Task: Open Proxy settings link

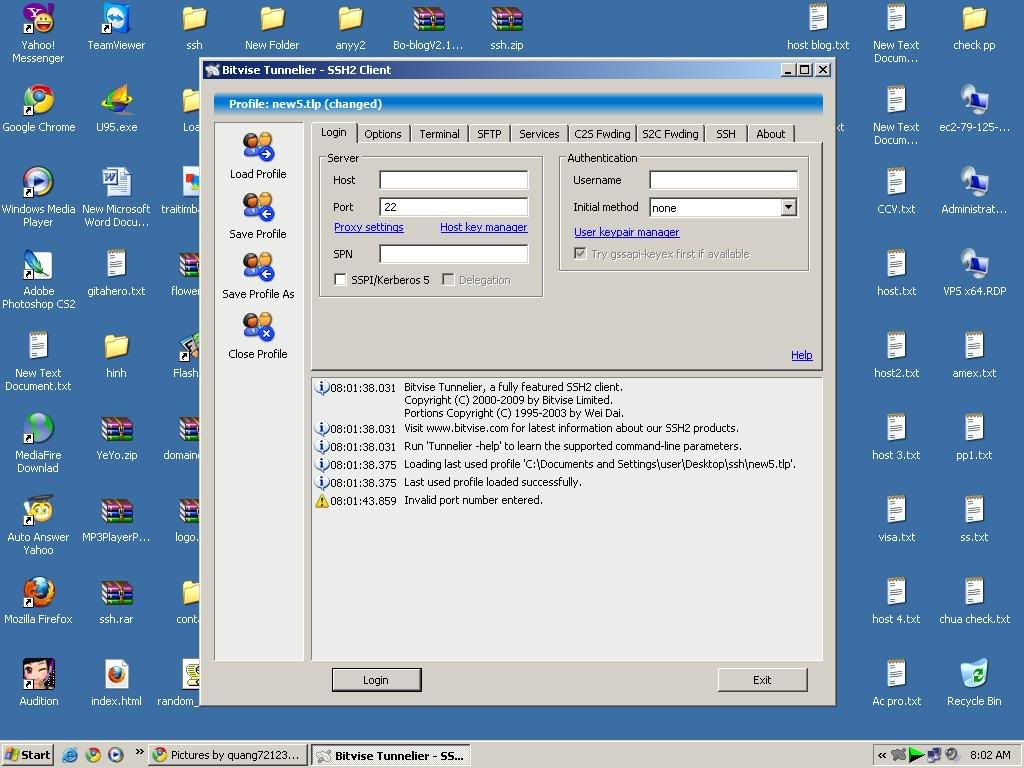Action: point(369,227)
